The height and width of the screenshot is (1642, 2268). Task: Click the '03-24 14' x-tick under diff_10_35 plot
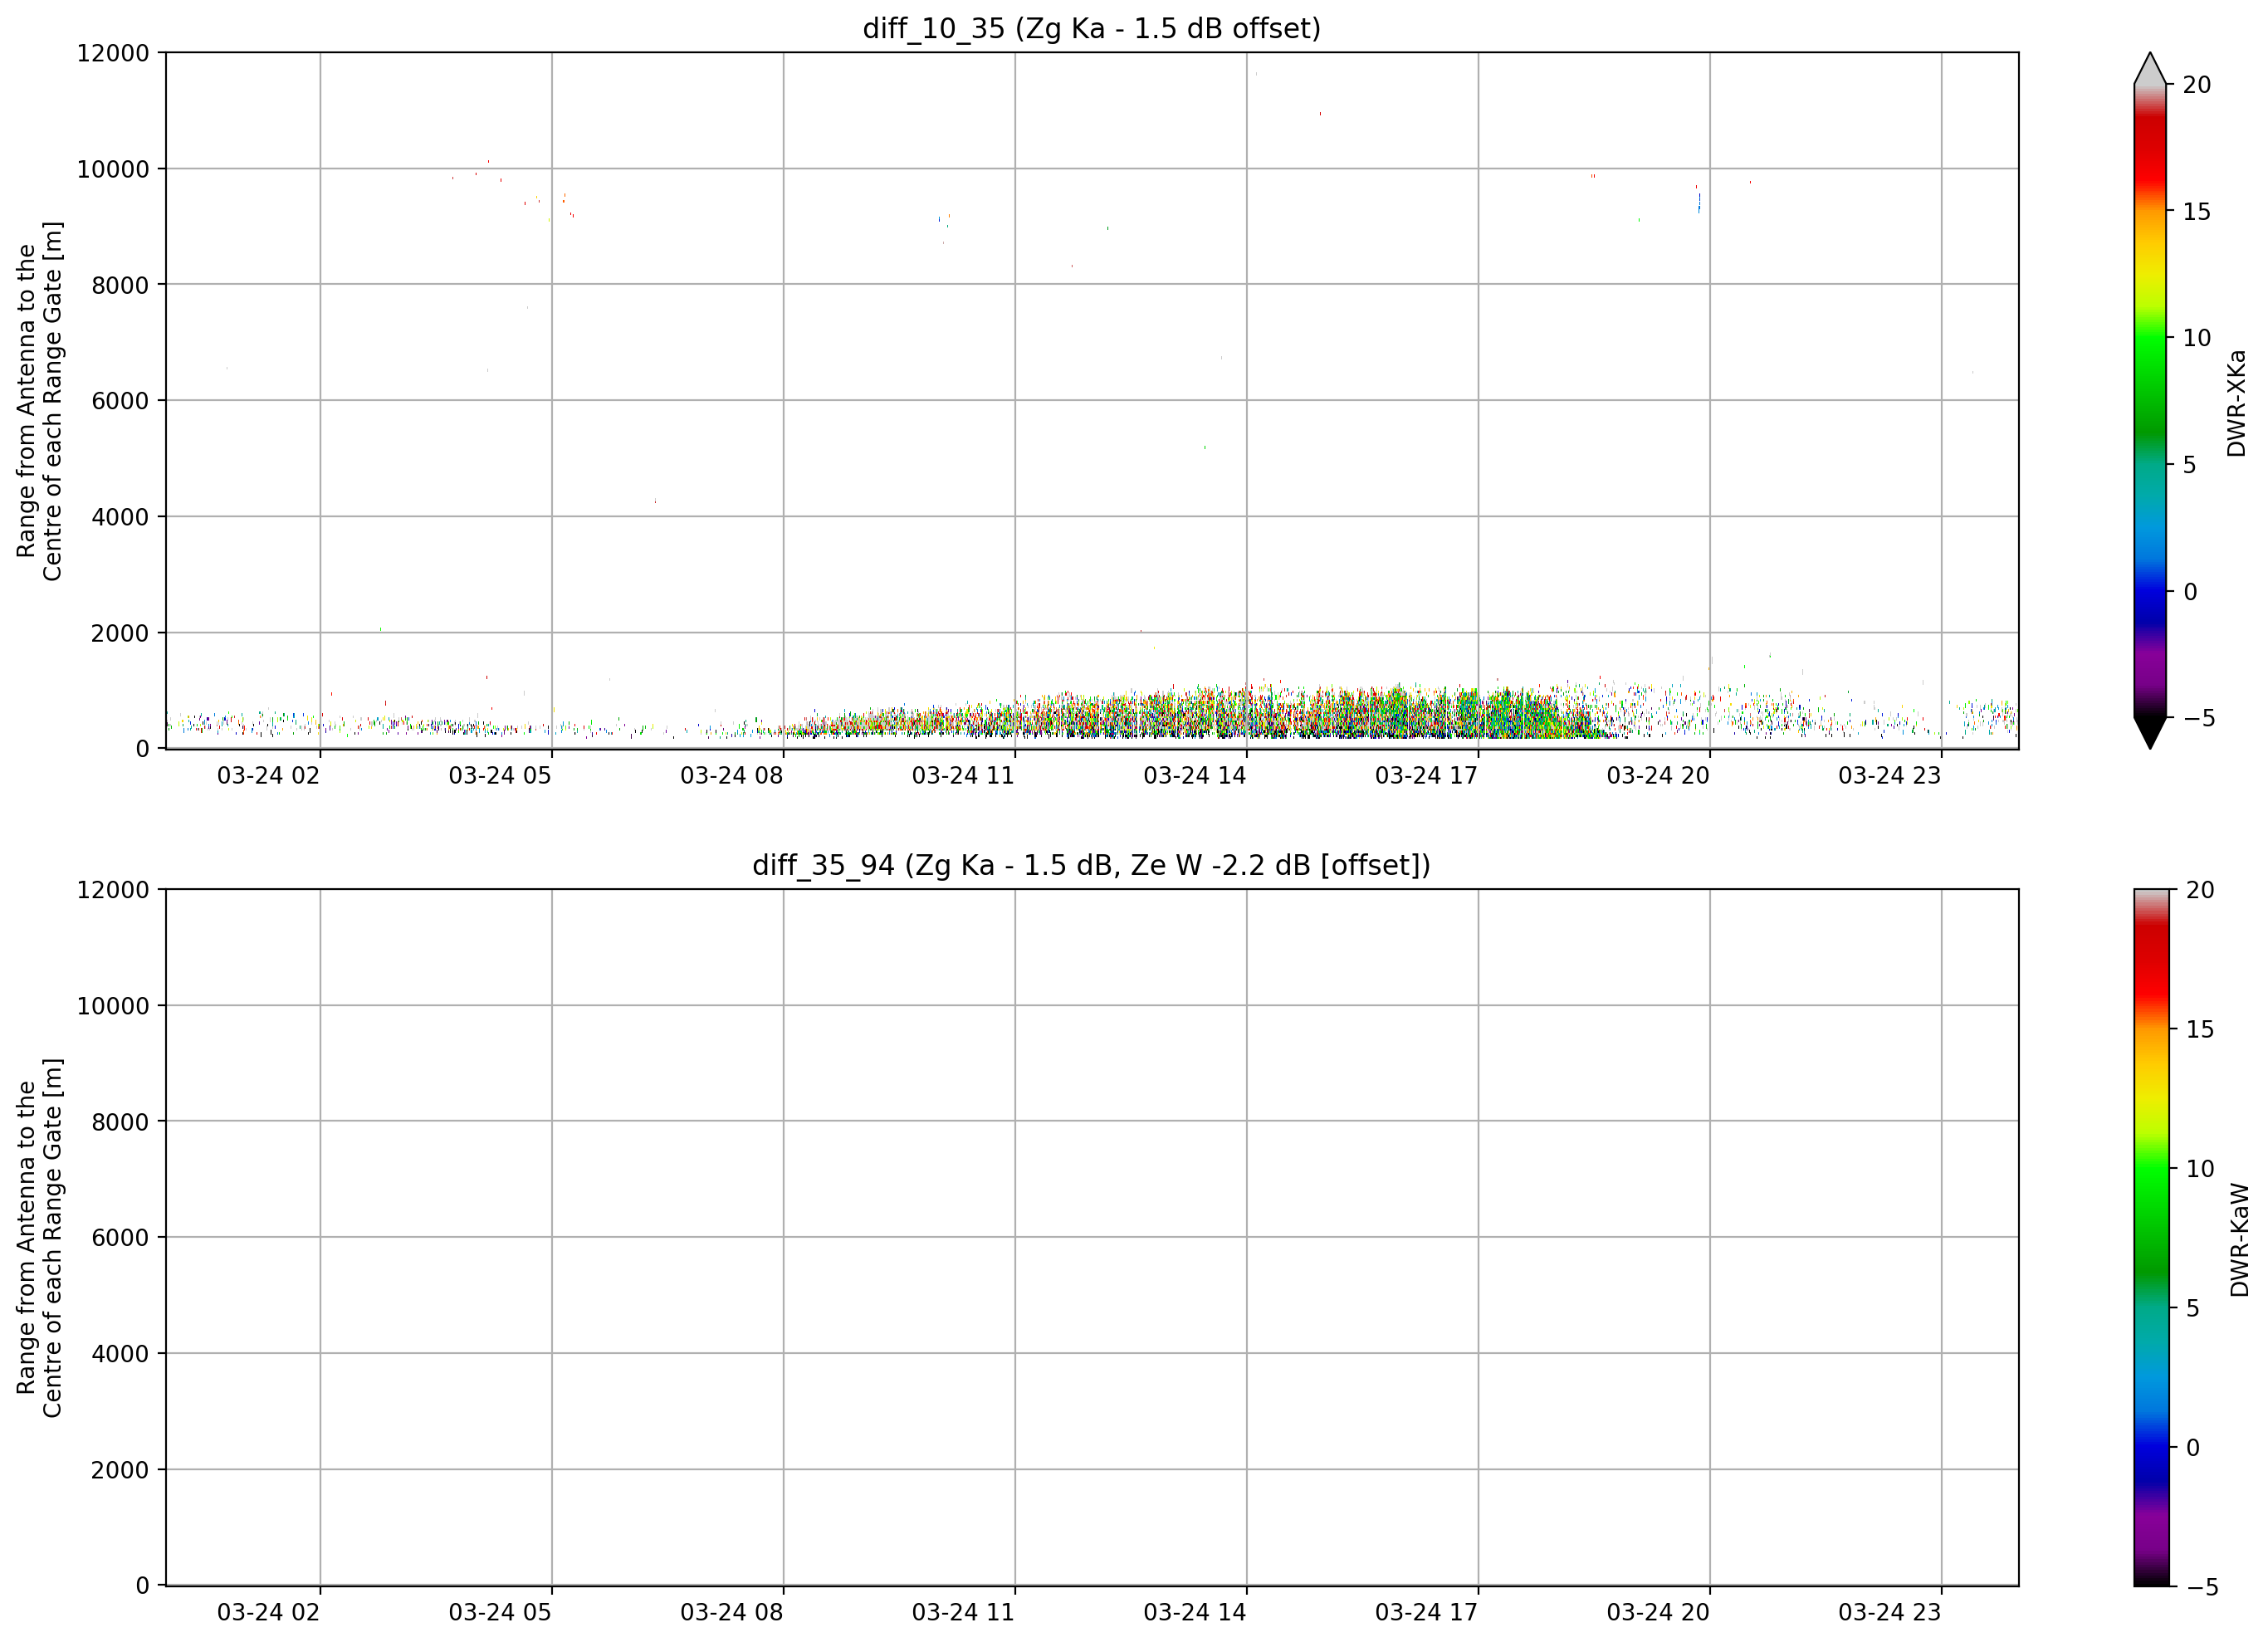pos(1195,775)
